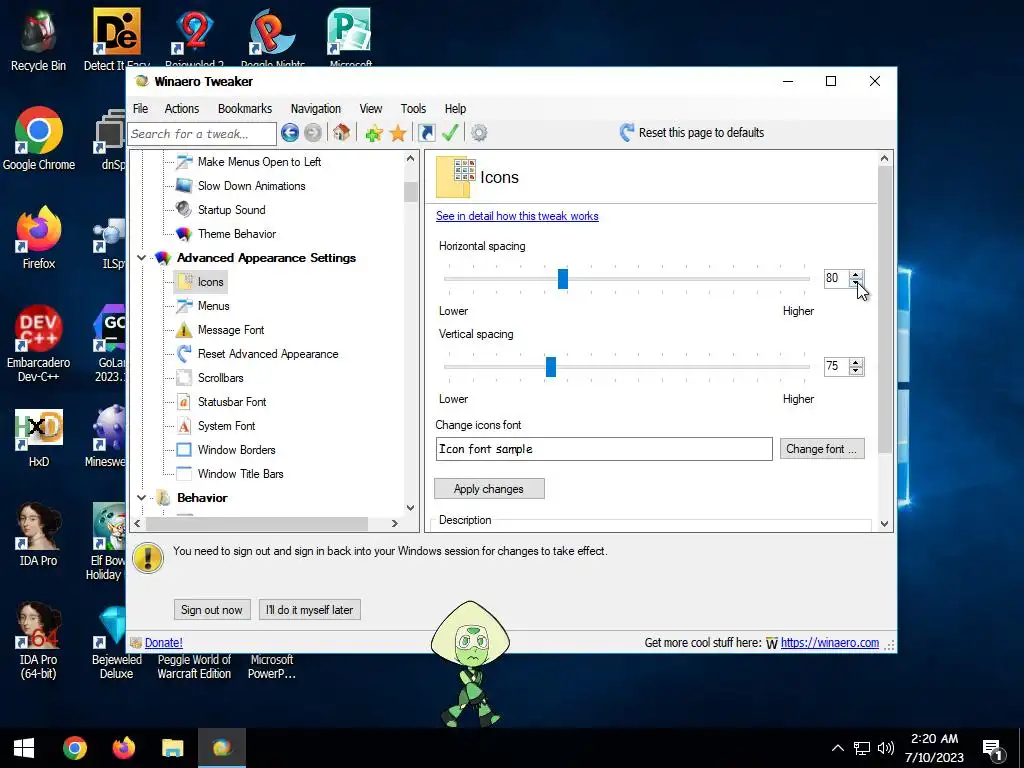Click the volume tray icon
Image resolution: width=1024 pixels, height=768 pixels.
click(x=886, y=749)
